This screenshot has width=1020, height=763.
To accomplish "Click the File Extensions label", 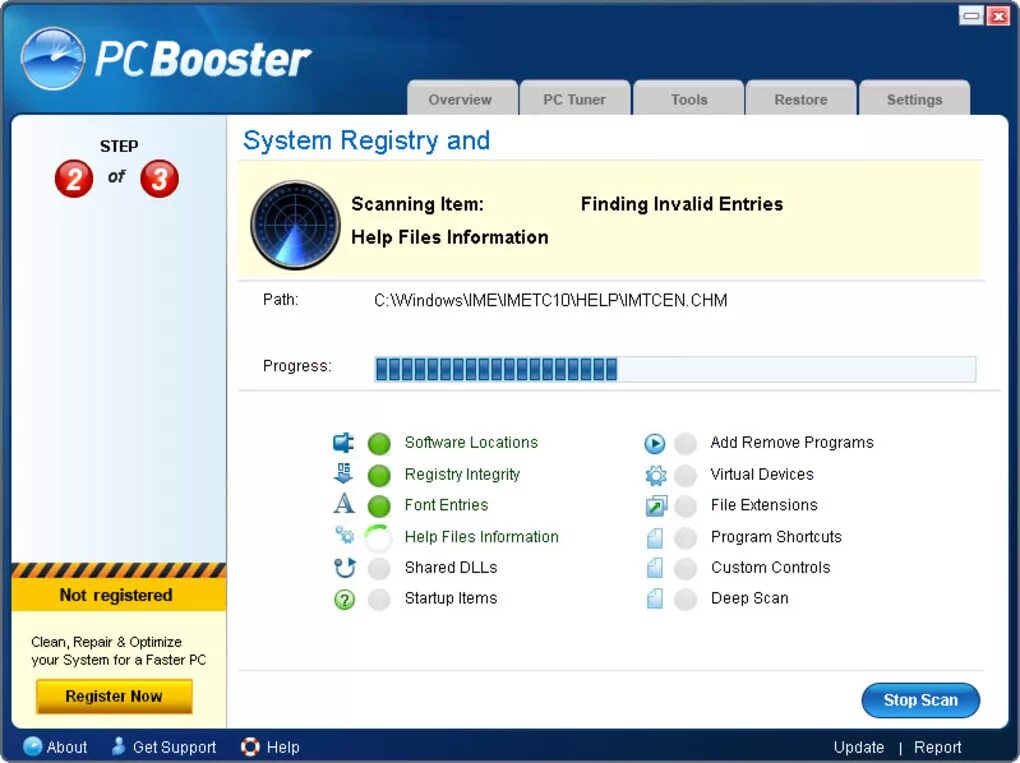I will pyautogui.click(x=764, y=505).
